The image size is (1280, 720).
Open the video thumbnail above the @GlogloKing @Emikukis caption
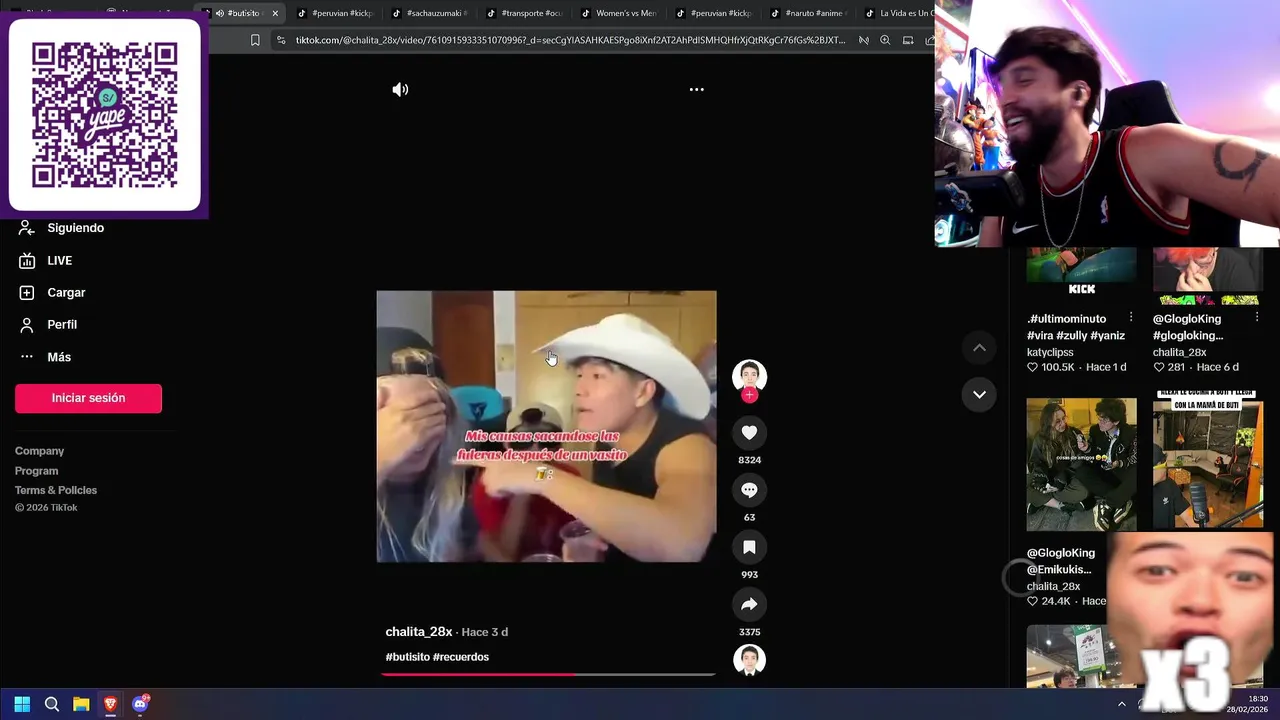click(x=1081, y=463)
